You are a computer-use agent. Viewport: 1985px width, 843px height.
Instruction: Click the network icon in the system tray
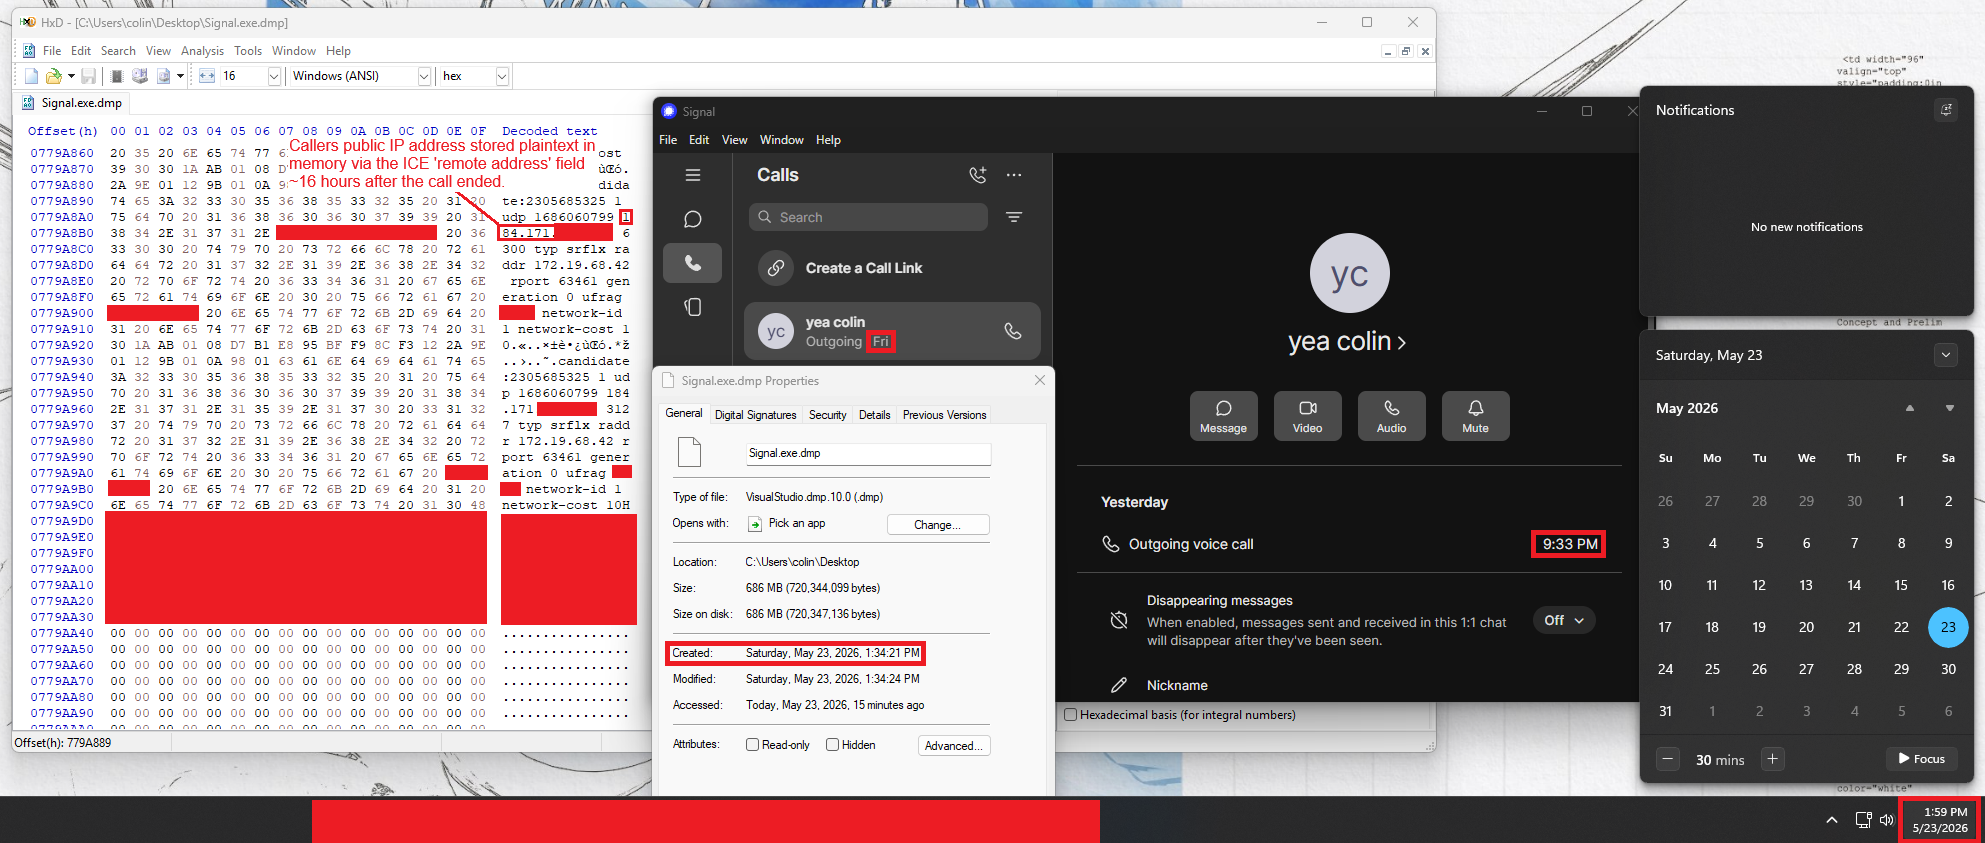(1863, 820)
